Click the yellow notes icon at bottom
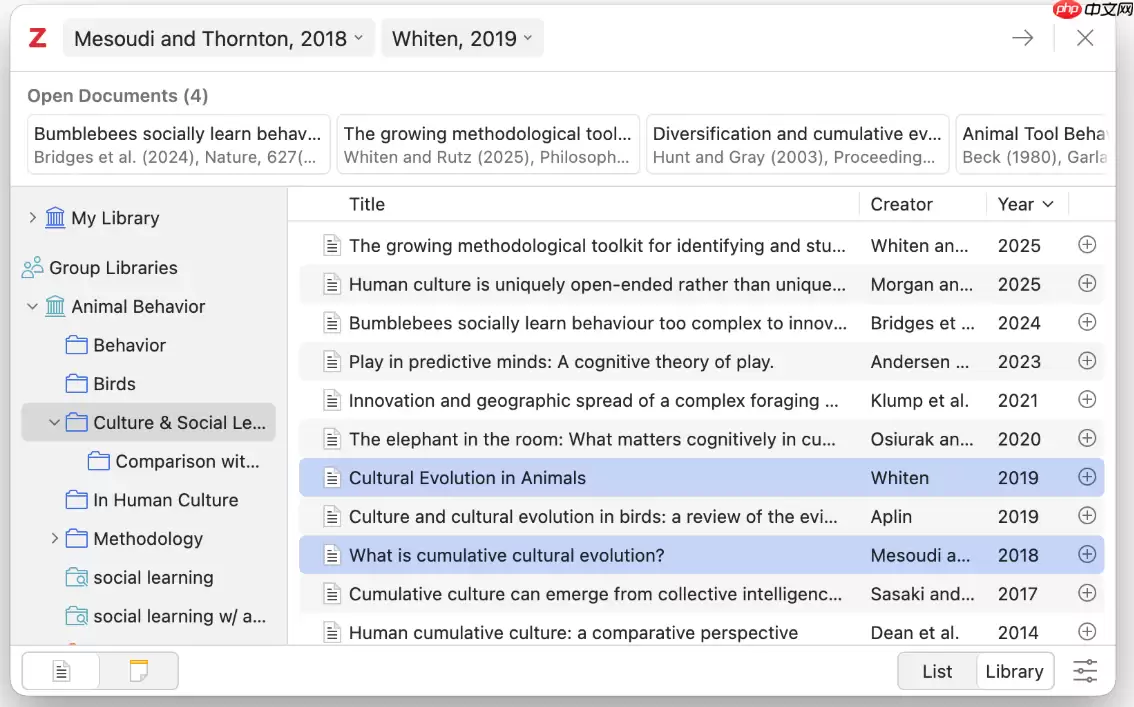The height and width of the screenshot is (707, 1134). coord(139,671)
